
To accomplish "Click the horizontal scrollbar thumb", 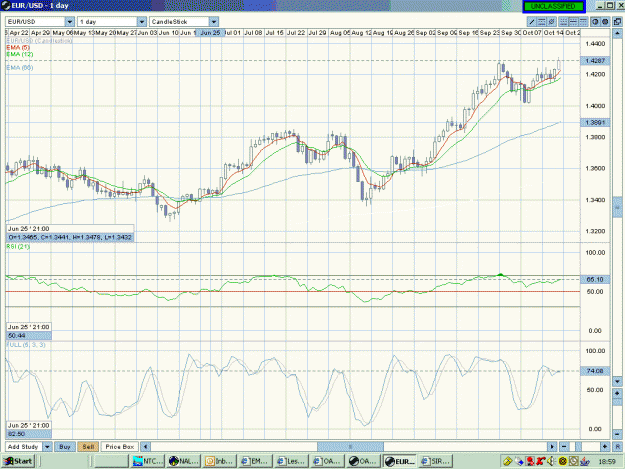I will point(350,447).
